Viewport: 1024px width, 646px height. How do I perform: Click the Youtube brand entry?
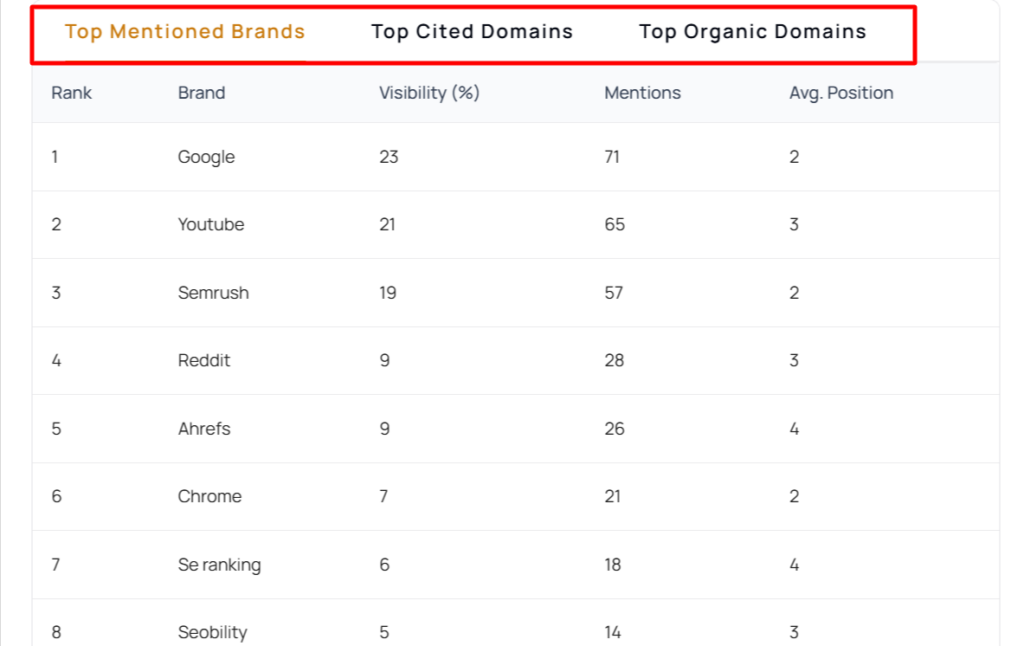(211, 225)
